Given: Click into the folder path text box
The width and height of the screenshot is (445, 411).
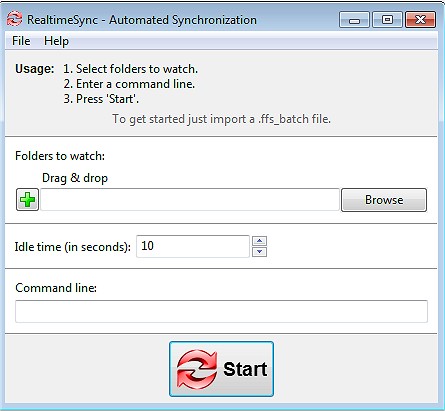Looking at the screenshot, I should [x=190, y=200].
